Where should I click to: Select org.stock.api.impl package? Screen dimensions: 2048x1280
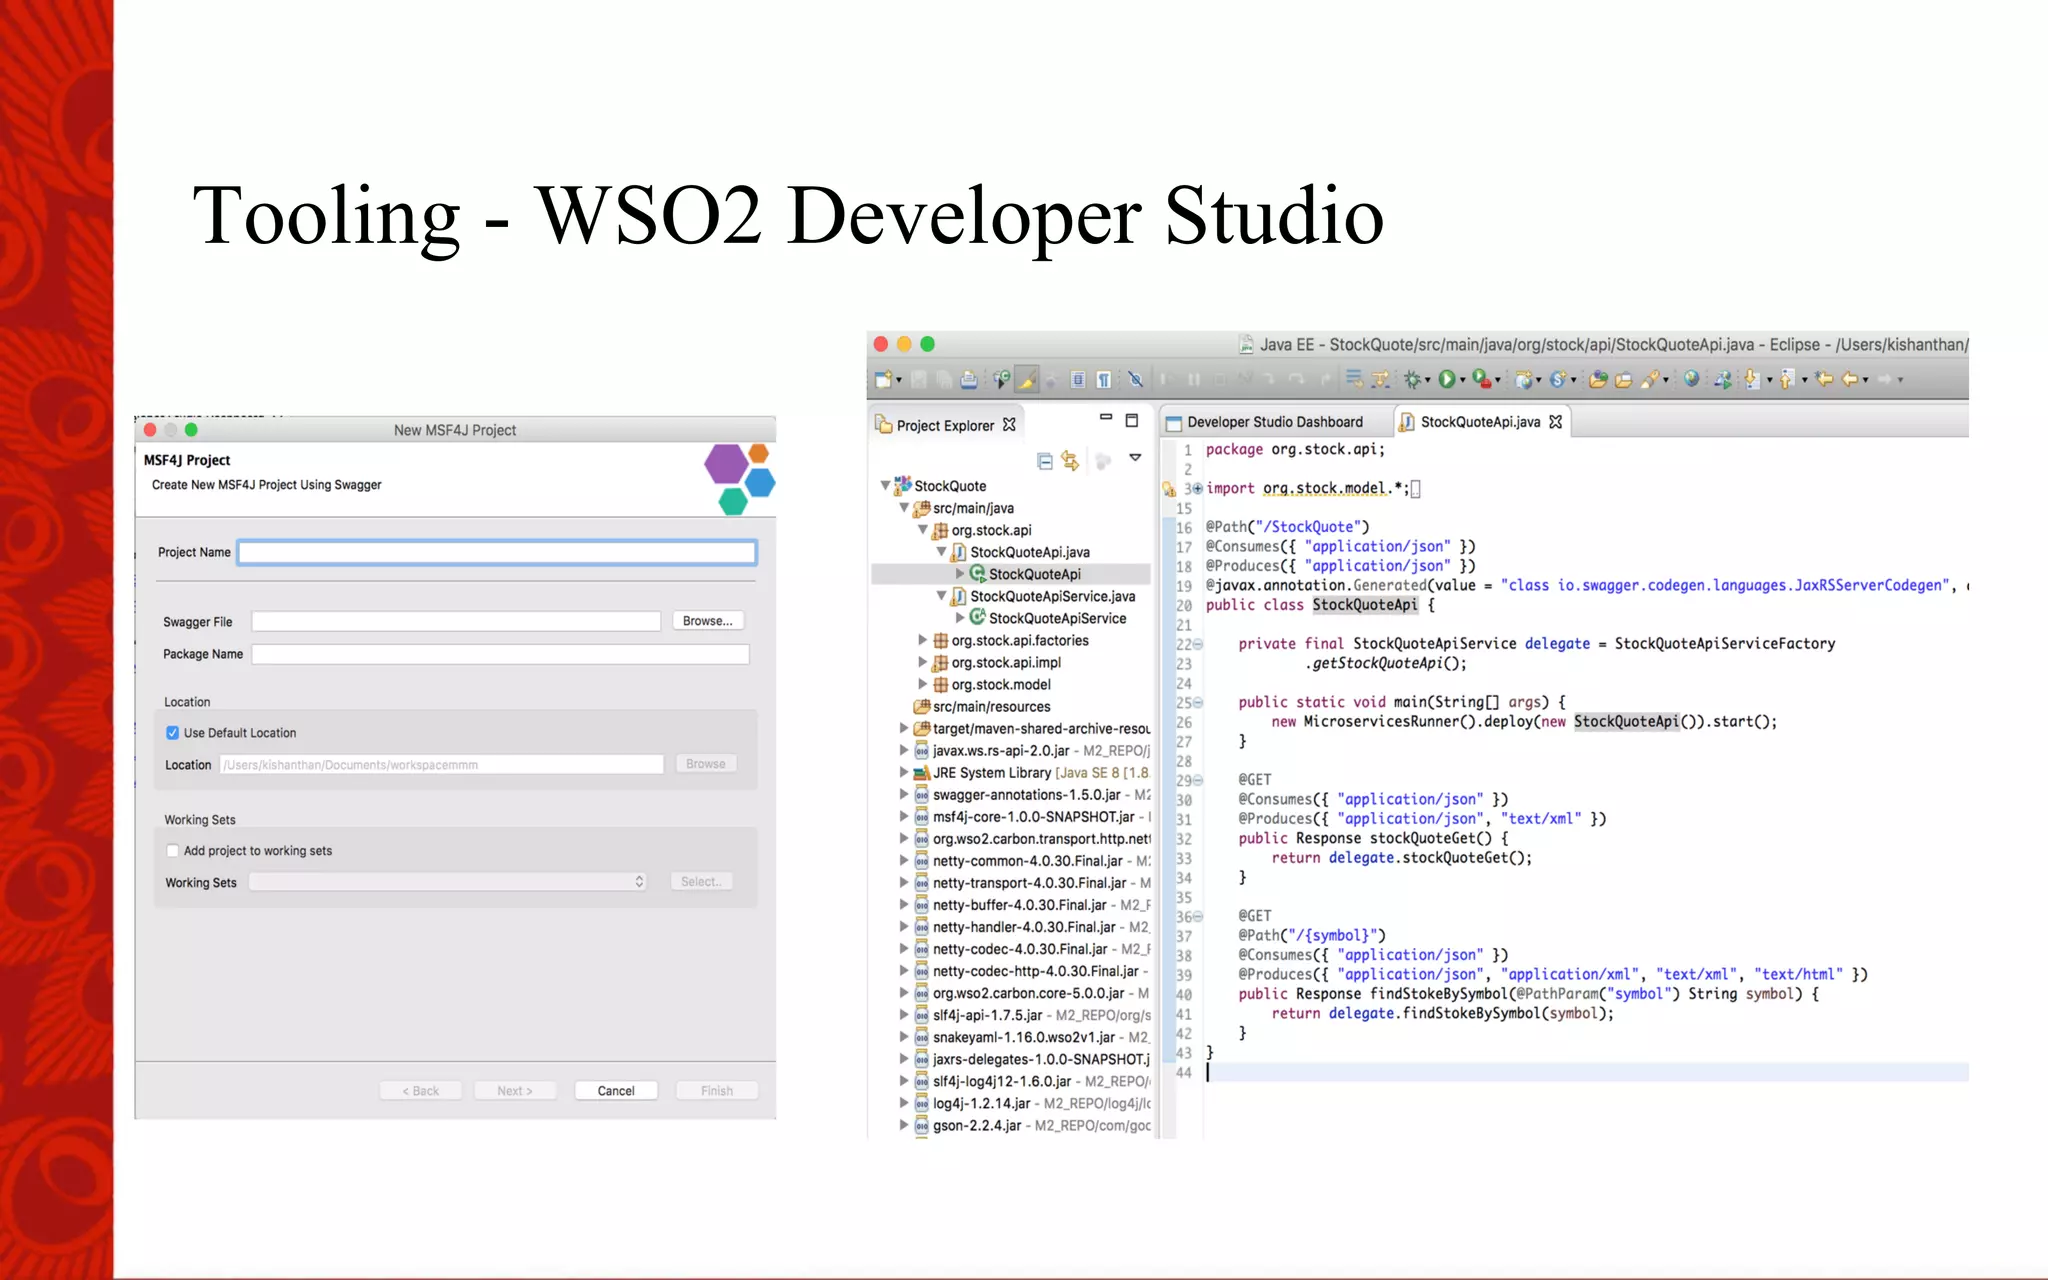pos(1006,662)
